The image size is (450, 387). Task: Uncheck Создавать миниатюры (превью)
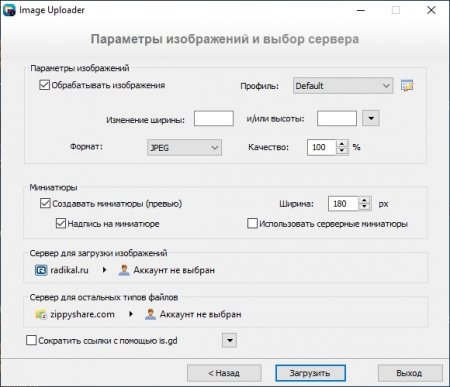tap(45, 203)
